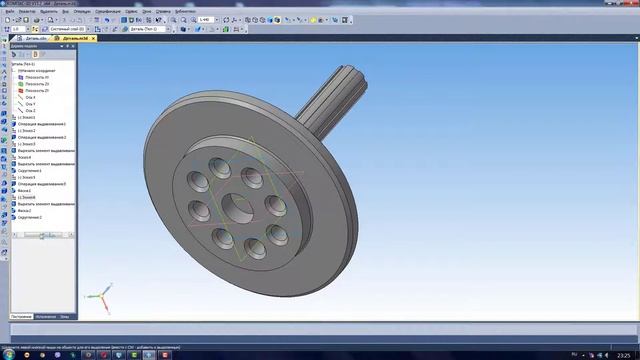
Task: Open the view scale dropdown arrow
Action: coord(216,20)
